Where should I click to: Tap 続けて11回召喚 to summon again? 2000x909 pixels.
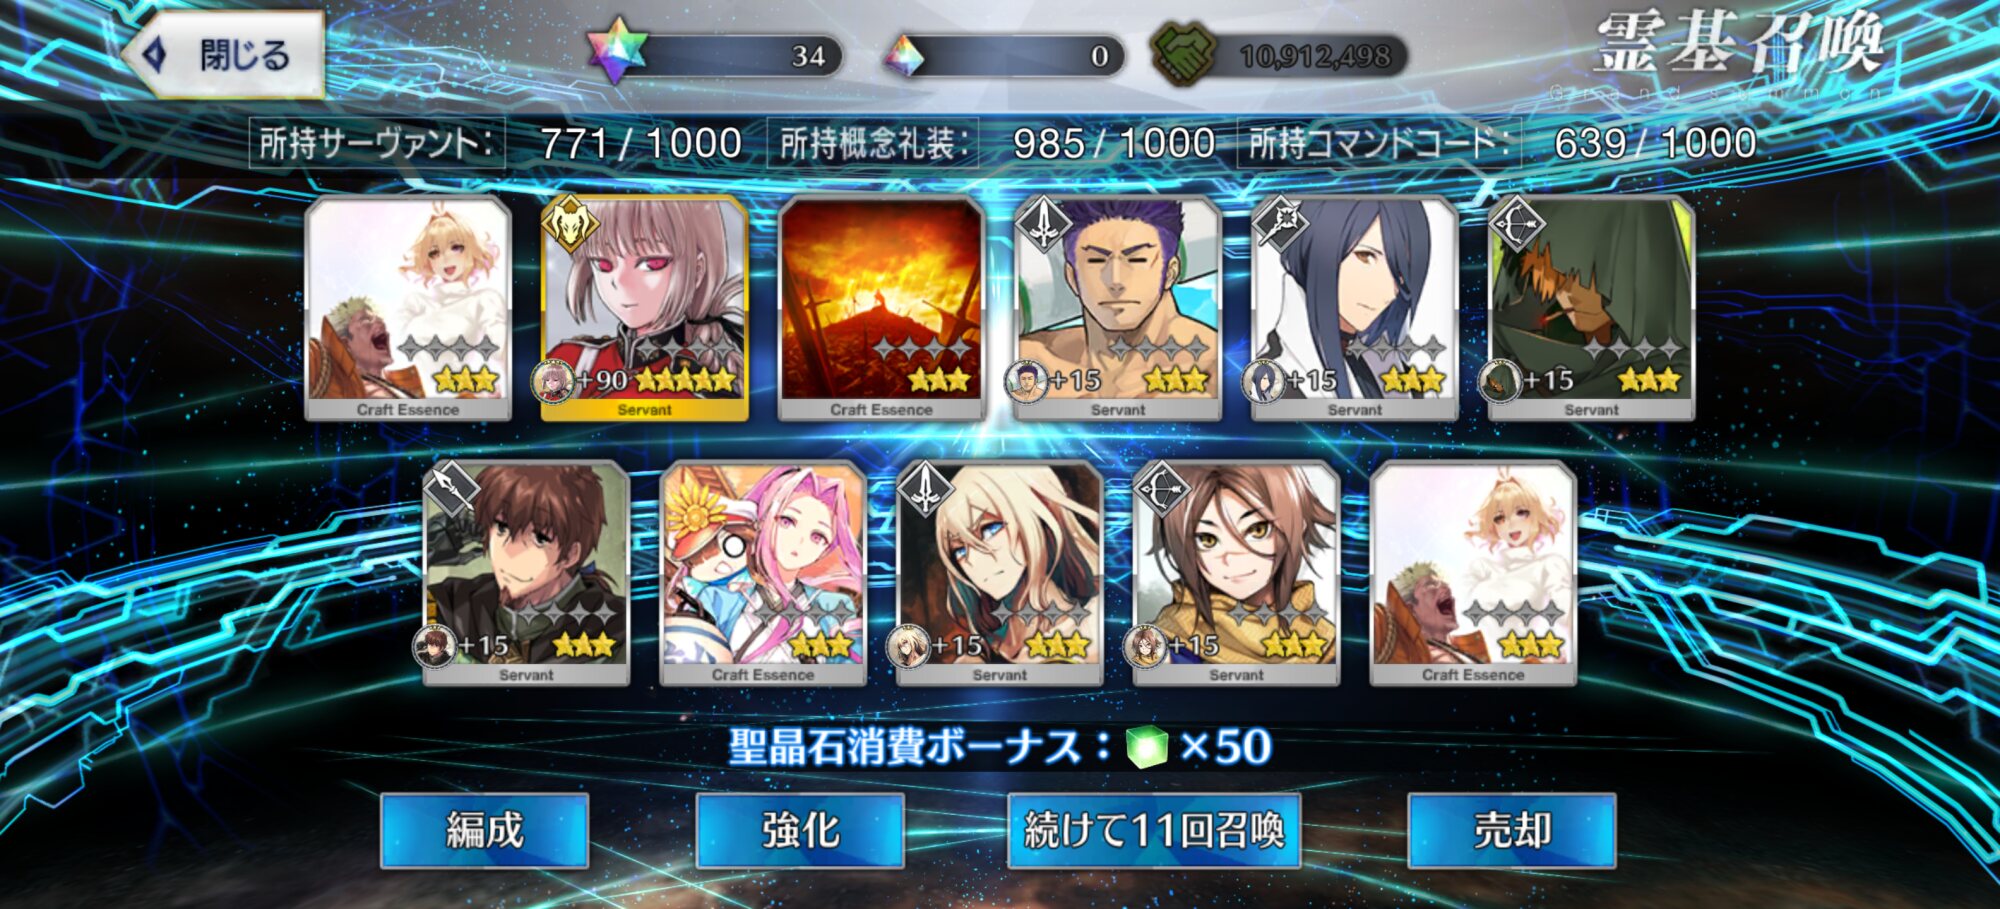[1154, 830]
